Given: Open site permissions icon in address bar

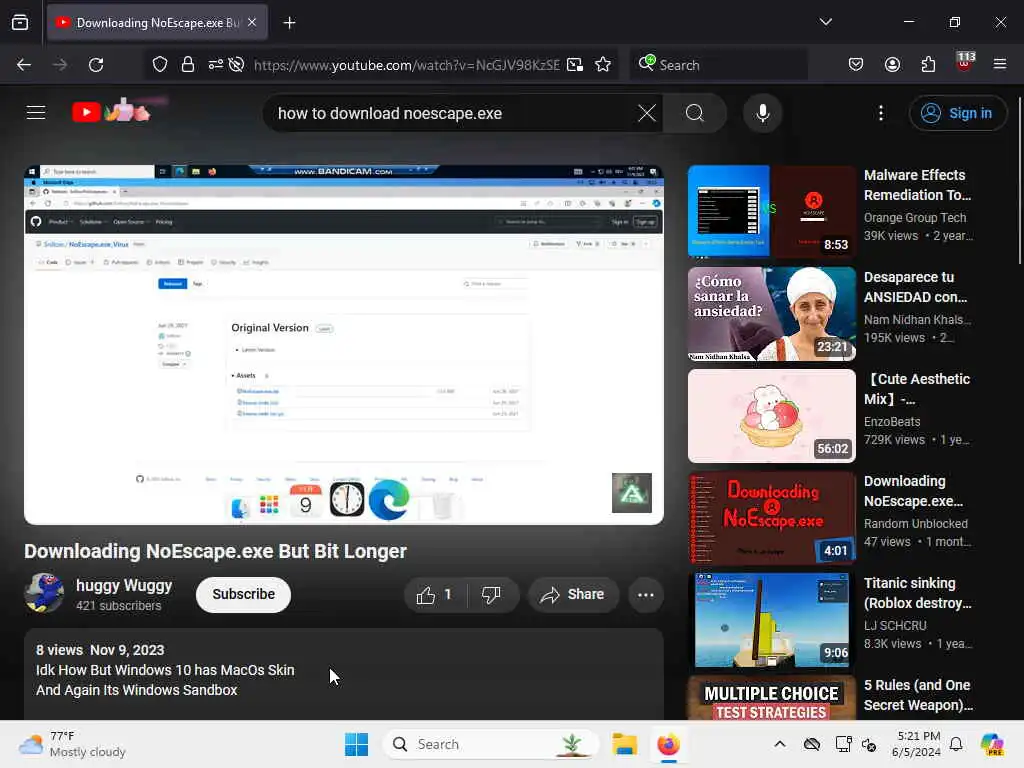Looking at the screenshot, I should coord(216,65).
